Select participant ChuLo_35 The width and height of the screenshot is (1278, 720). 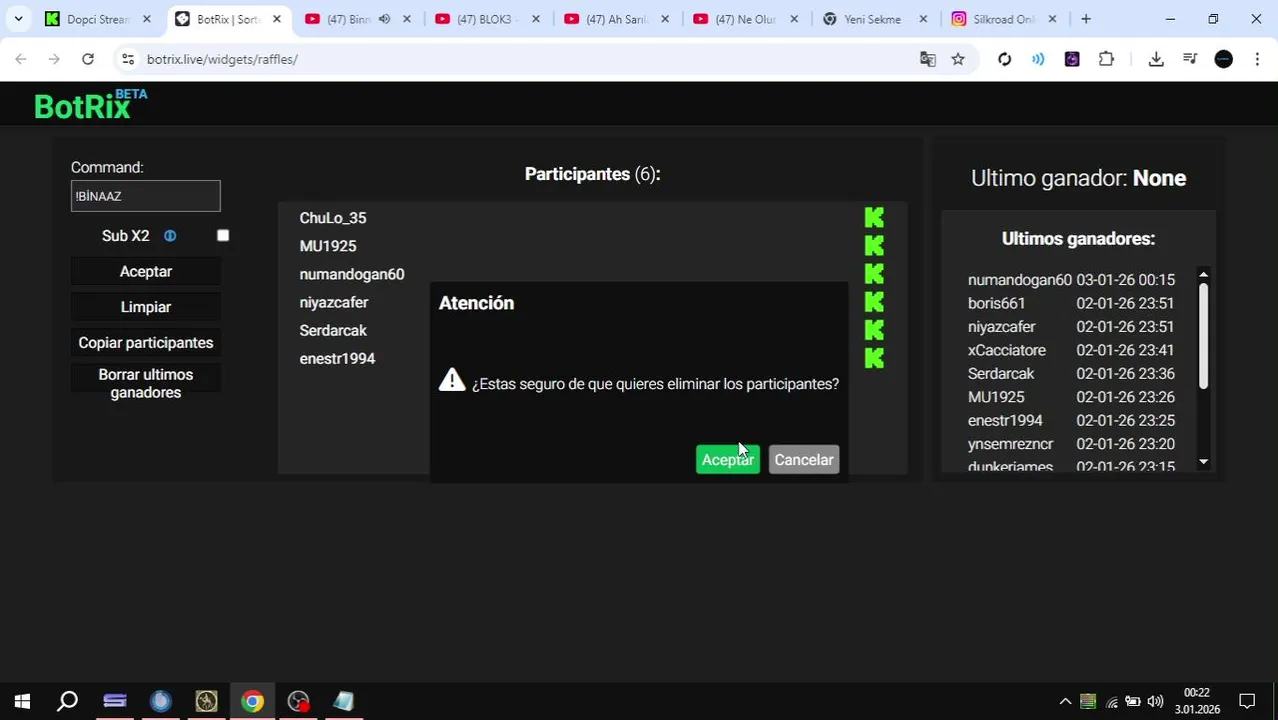[x=333, y=218]
